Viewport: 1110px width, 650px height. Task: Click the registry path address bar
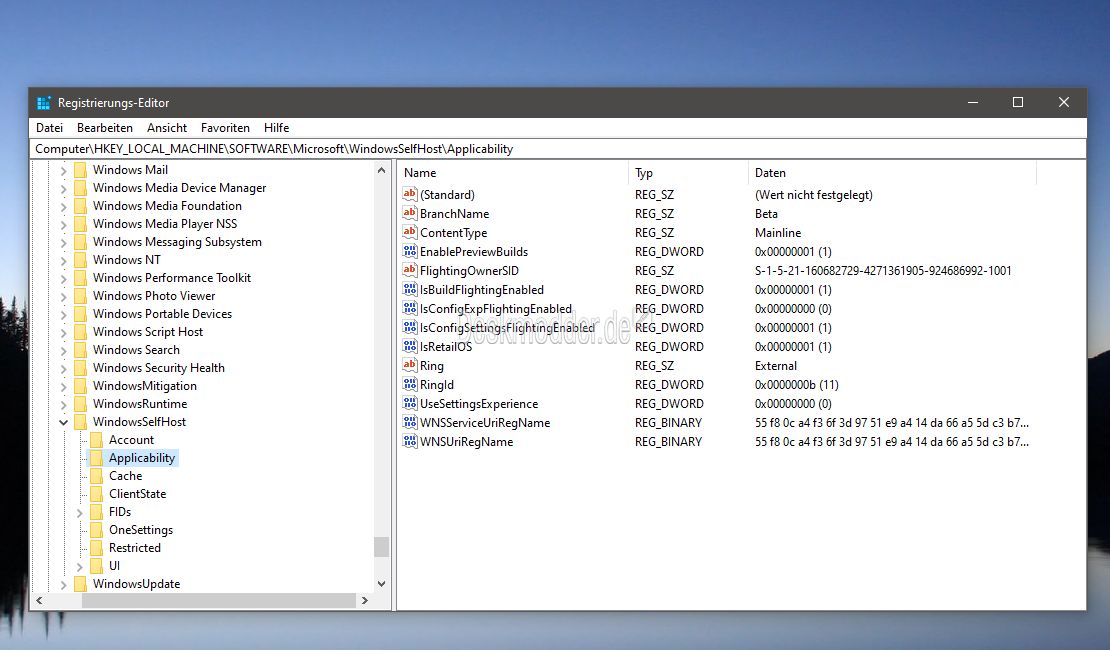(558, 149)
